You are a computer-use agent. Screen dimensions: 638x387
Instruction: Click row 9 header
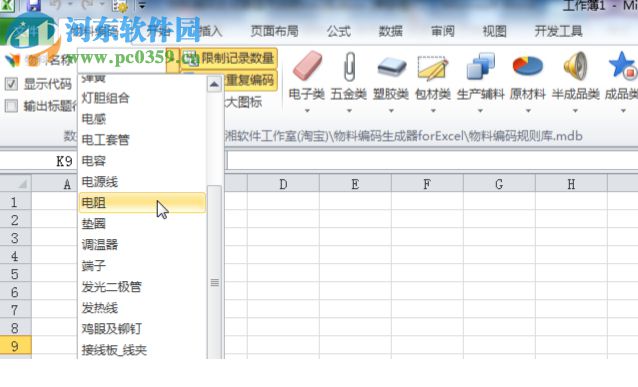pos(15,346)
